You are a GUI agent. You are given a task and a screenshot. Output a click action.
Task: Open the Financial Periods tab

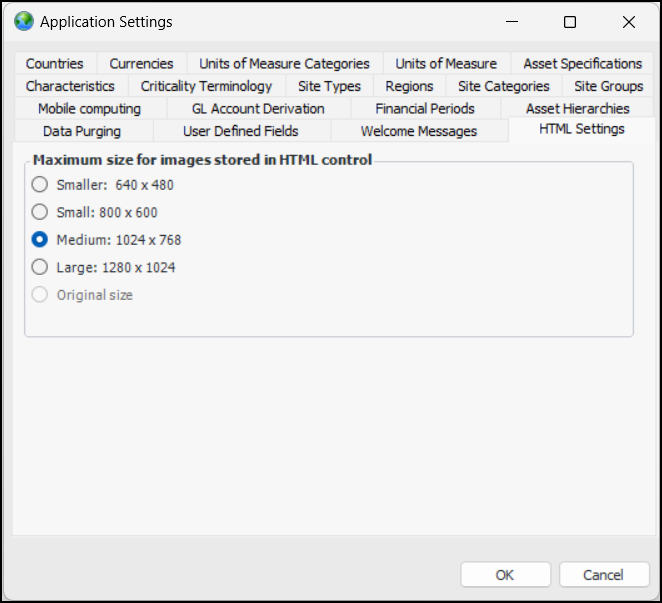[425, 108]
